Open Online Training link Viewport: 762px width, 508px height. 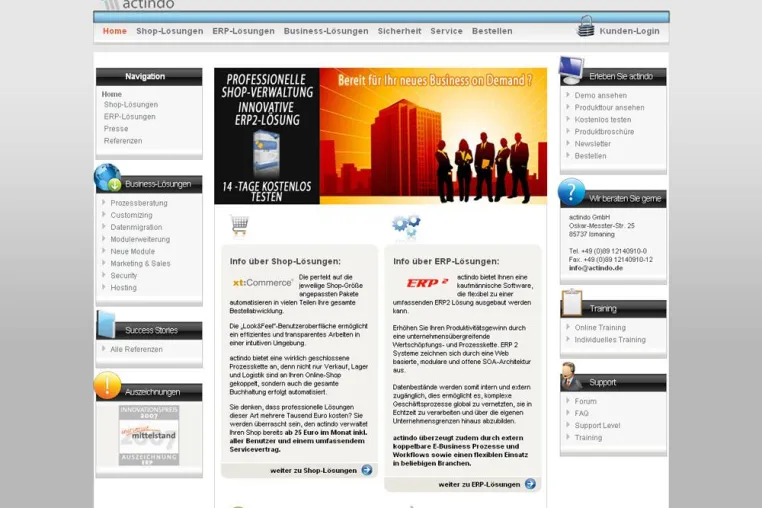(x=600, y=328)
